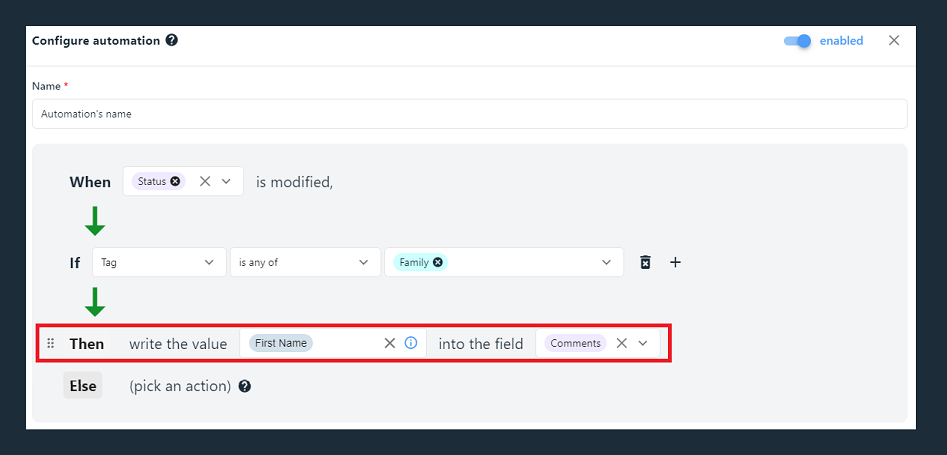Expand the When field dropdown
The width and height of the screenshot is (947, 455).
coord(226,181)
